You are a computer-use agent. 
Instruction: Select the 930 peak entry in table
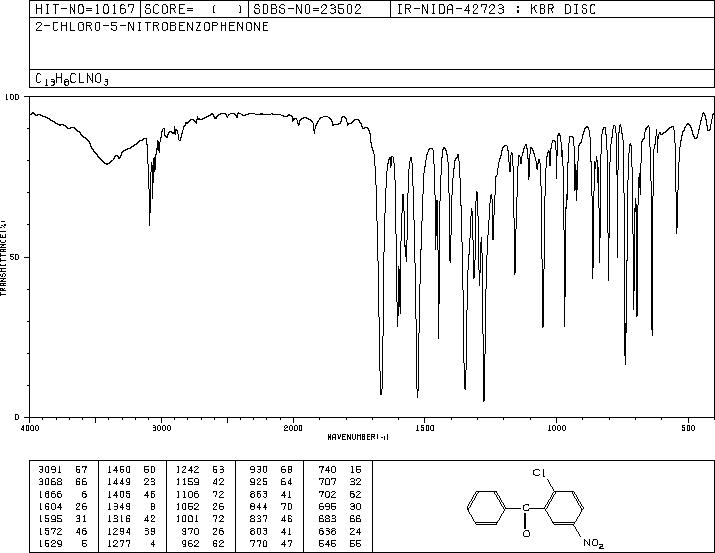pos(271,470)
